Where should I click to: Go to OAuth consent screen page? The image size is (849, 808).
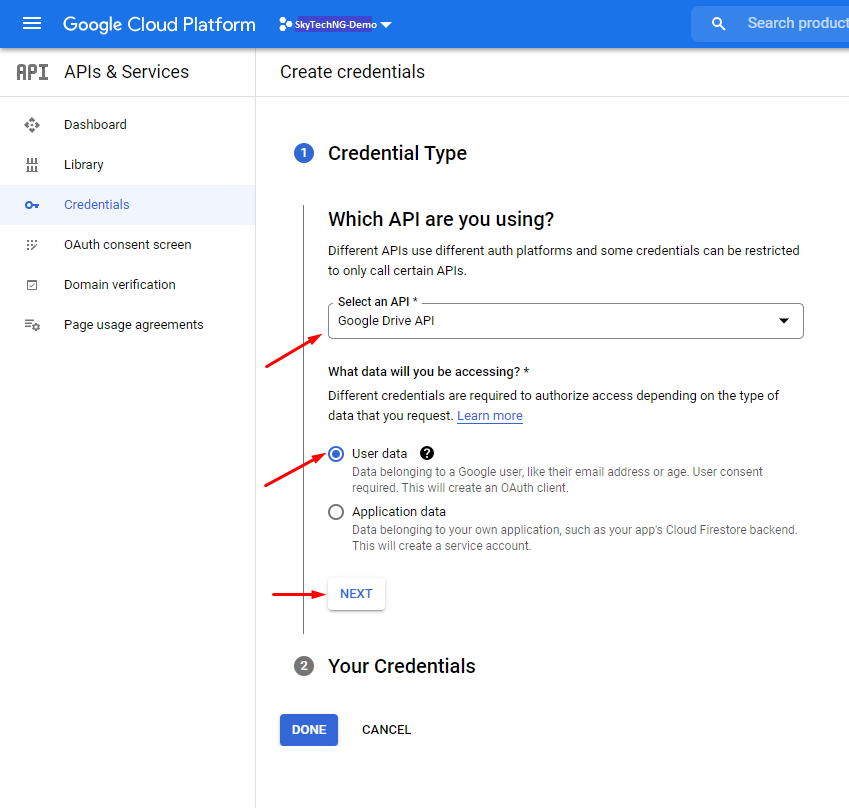click(127, 245)
